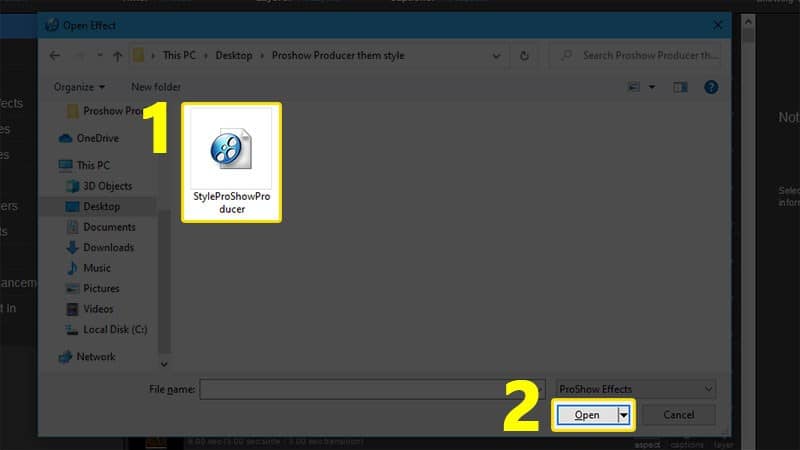
Task: Open the view options dropdown arrow
Action: point(652,87)
